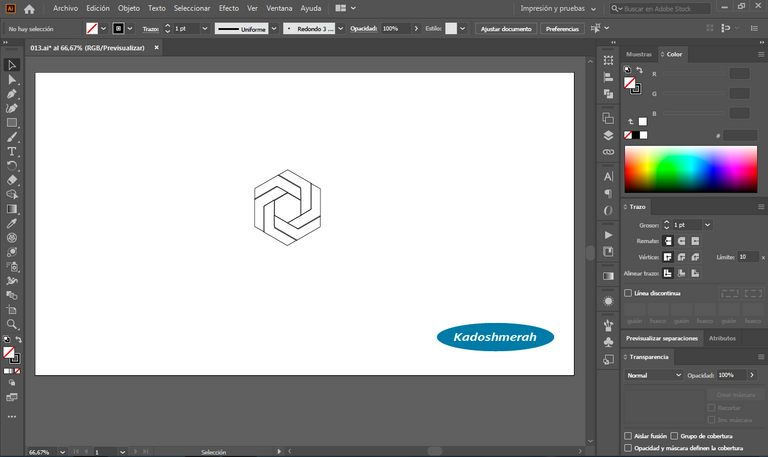Open Impresión y pruebas workspace switcher
768x457 pixels.
(x=558, y=8)
